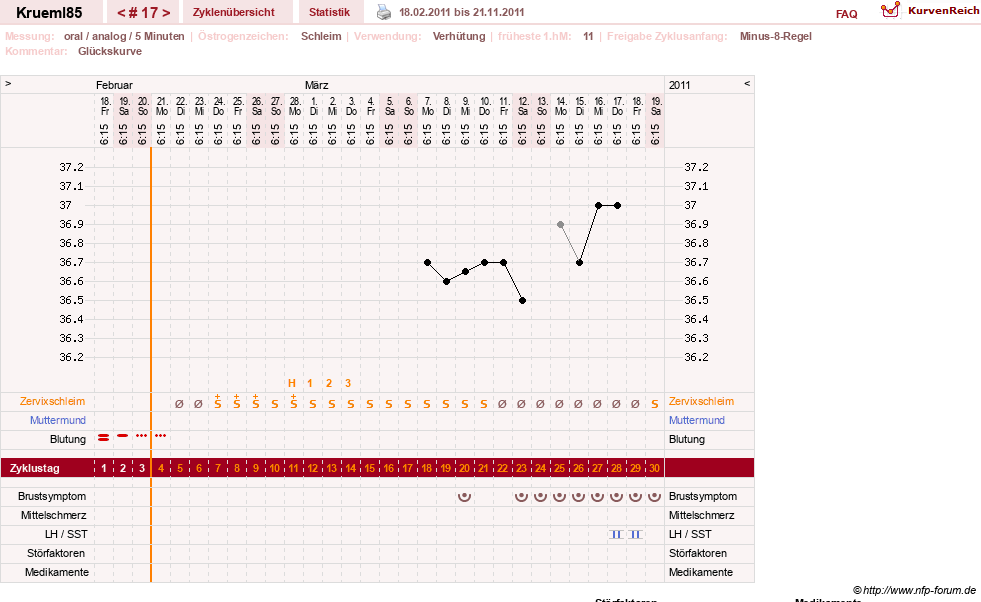Image resolution: width=981 pixels, height=602 pixels.
Task: Click the S+ mucus symbol on cycle day 11
Action: tap(293, 402)
